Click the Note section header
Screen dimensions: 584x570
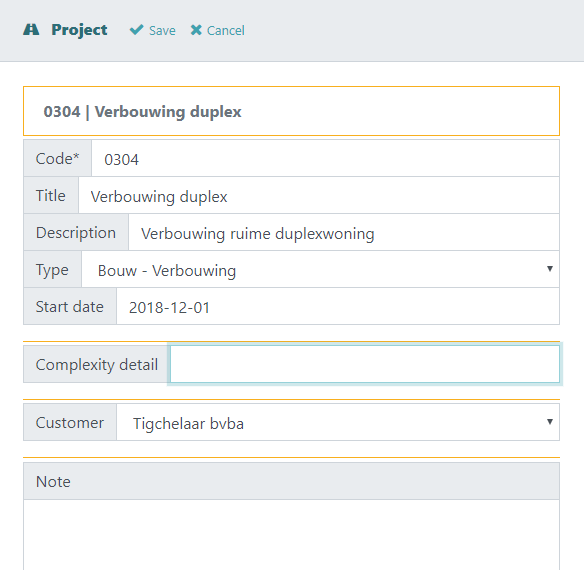[x=291, y=481]
